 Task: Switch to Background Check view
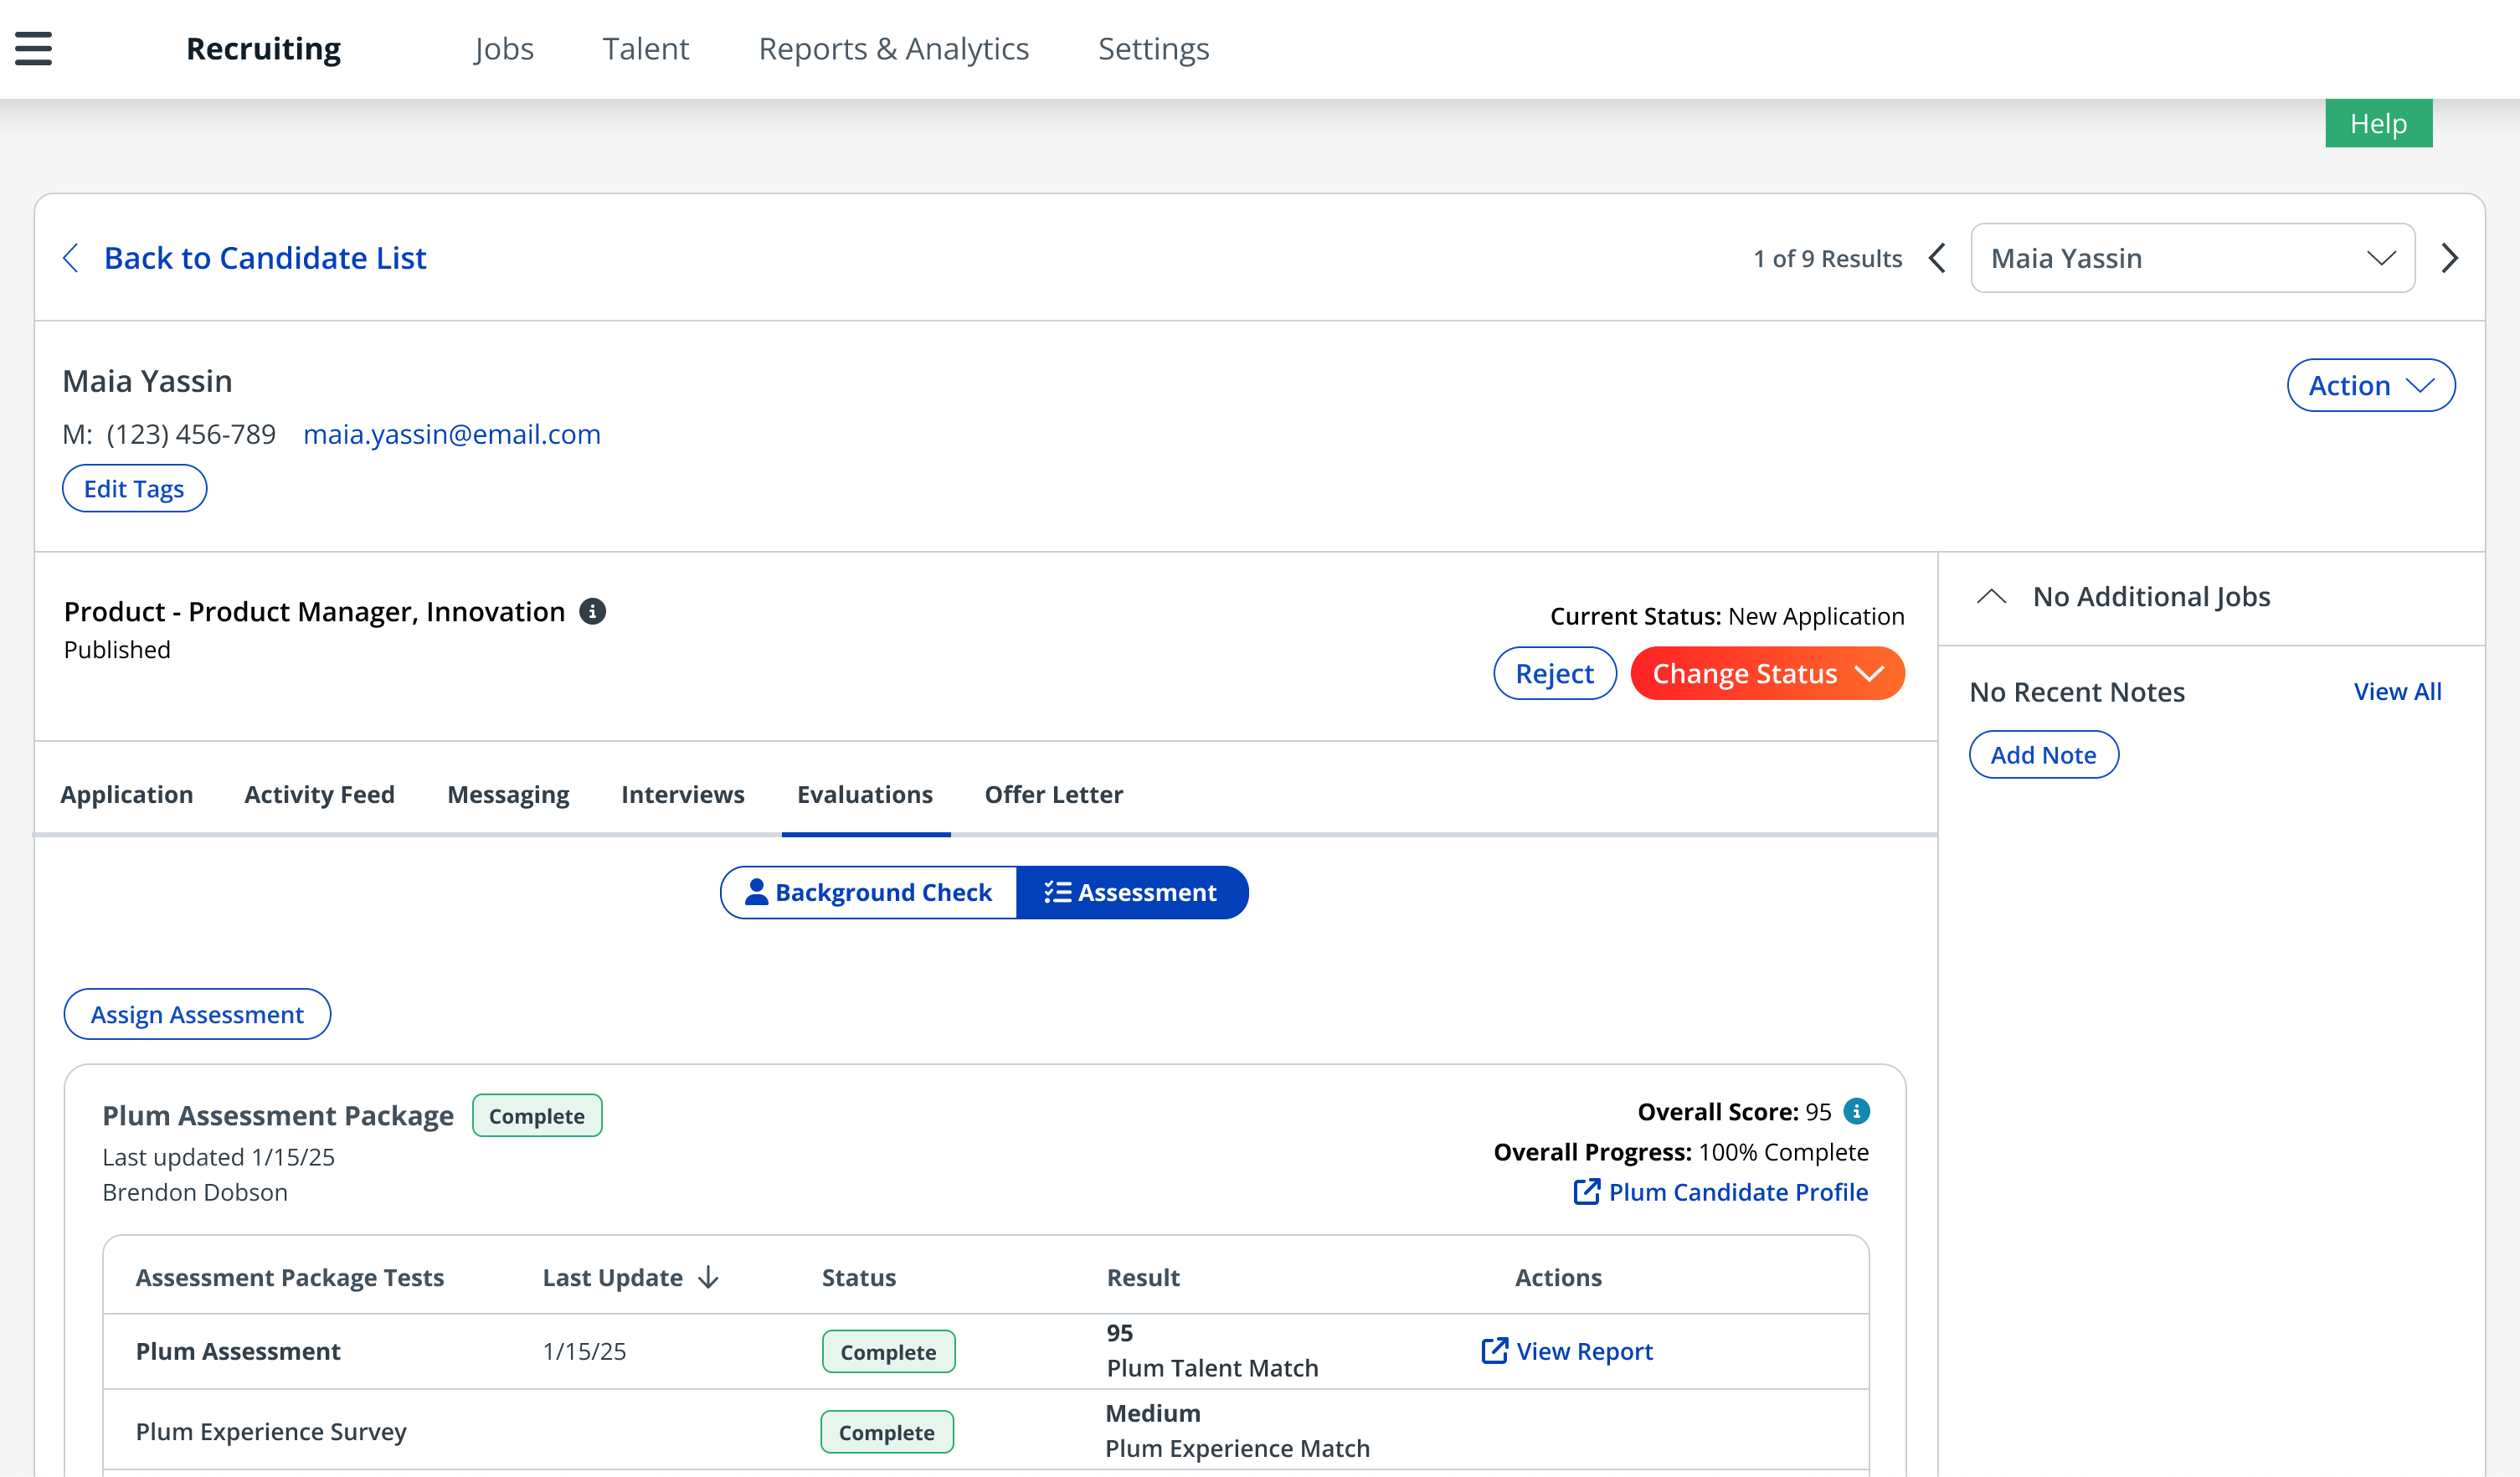[869, 892]
